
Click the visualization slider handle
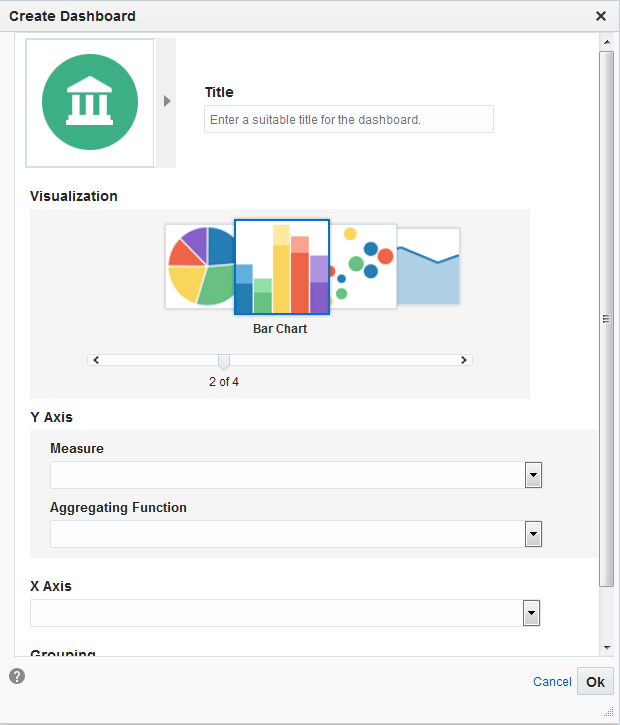point(224,361)
